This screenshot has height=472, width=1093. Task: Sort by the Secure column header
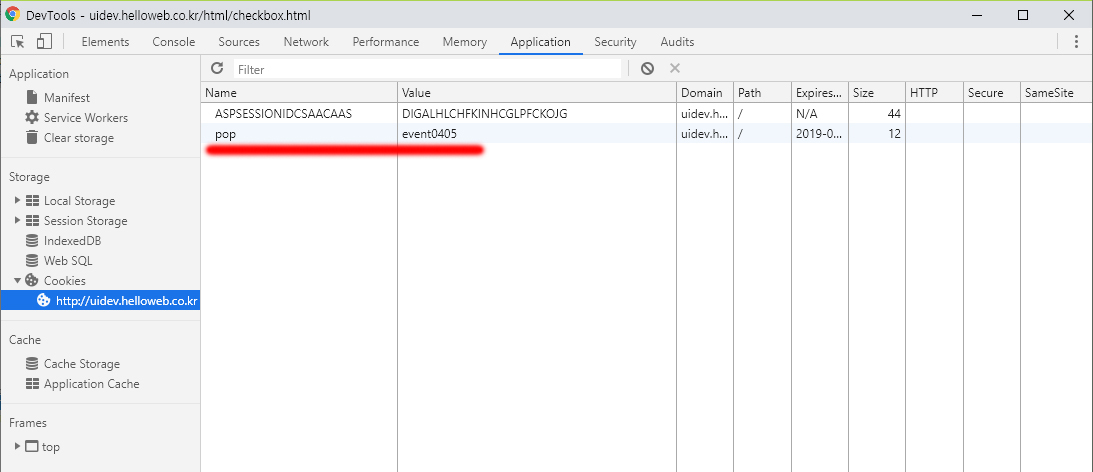tap(991, 93)
